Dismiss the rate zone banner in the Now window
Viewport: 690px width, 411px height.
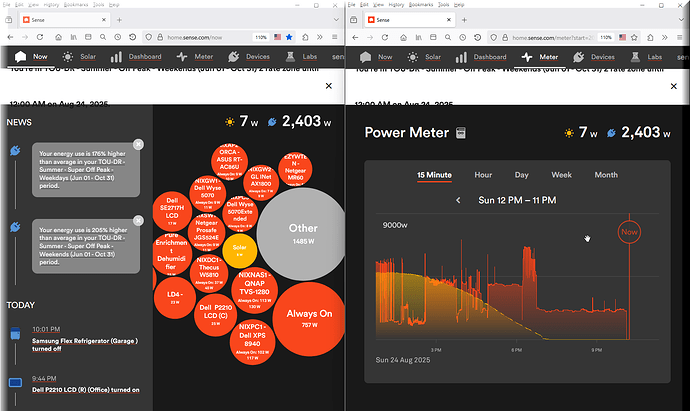[328, 86]
